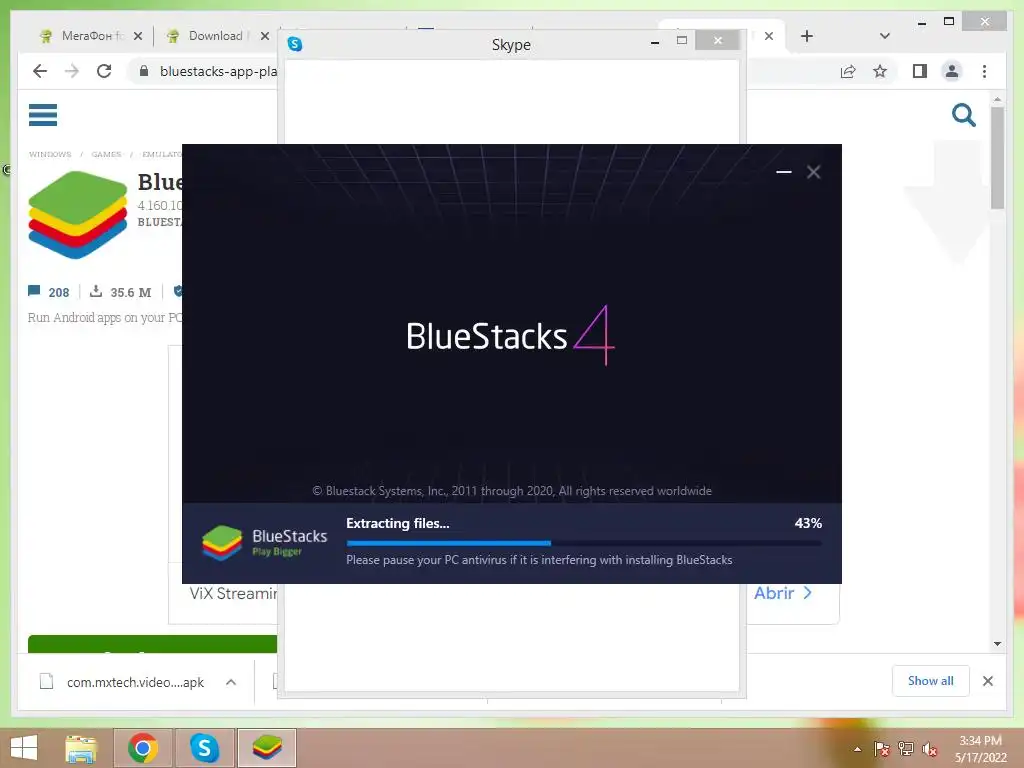
Task: Close the Skype window
Action: tap(718, 40)
